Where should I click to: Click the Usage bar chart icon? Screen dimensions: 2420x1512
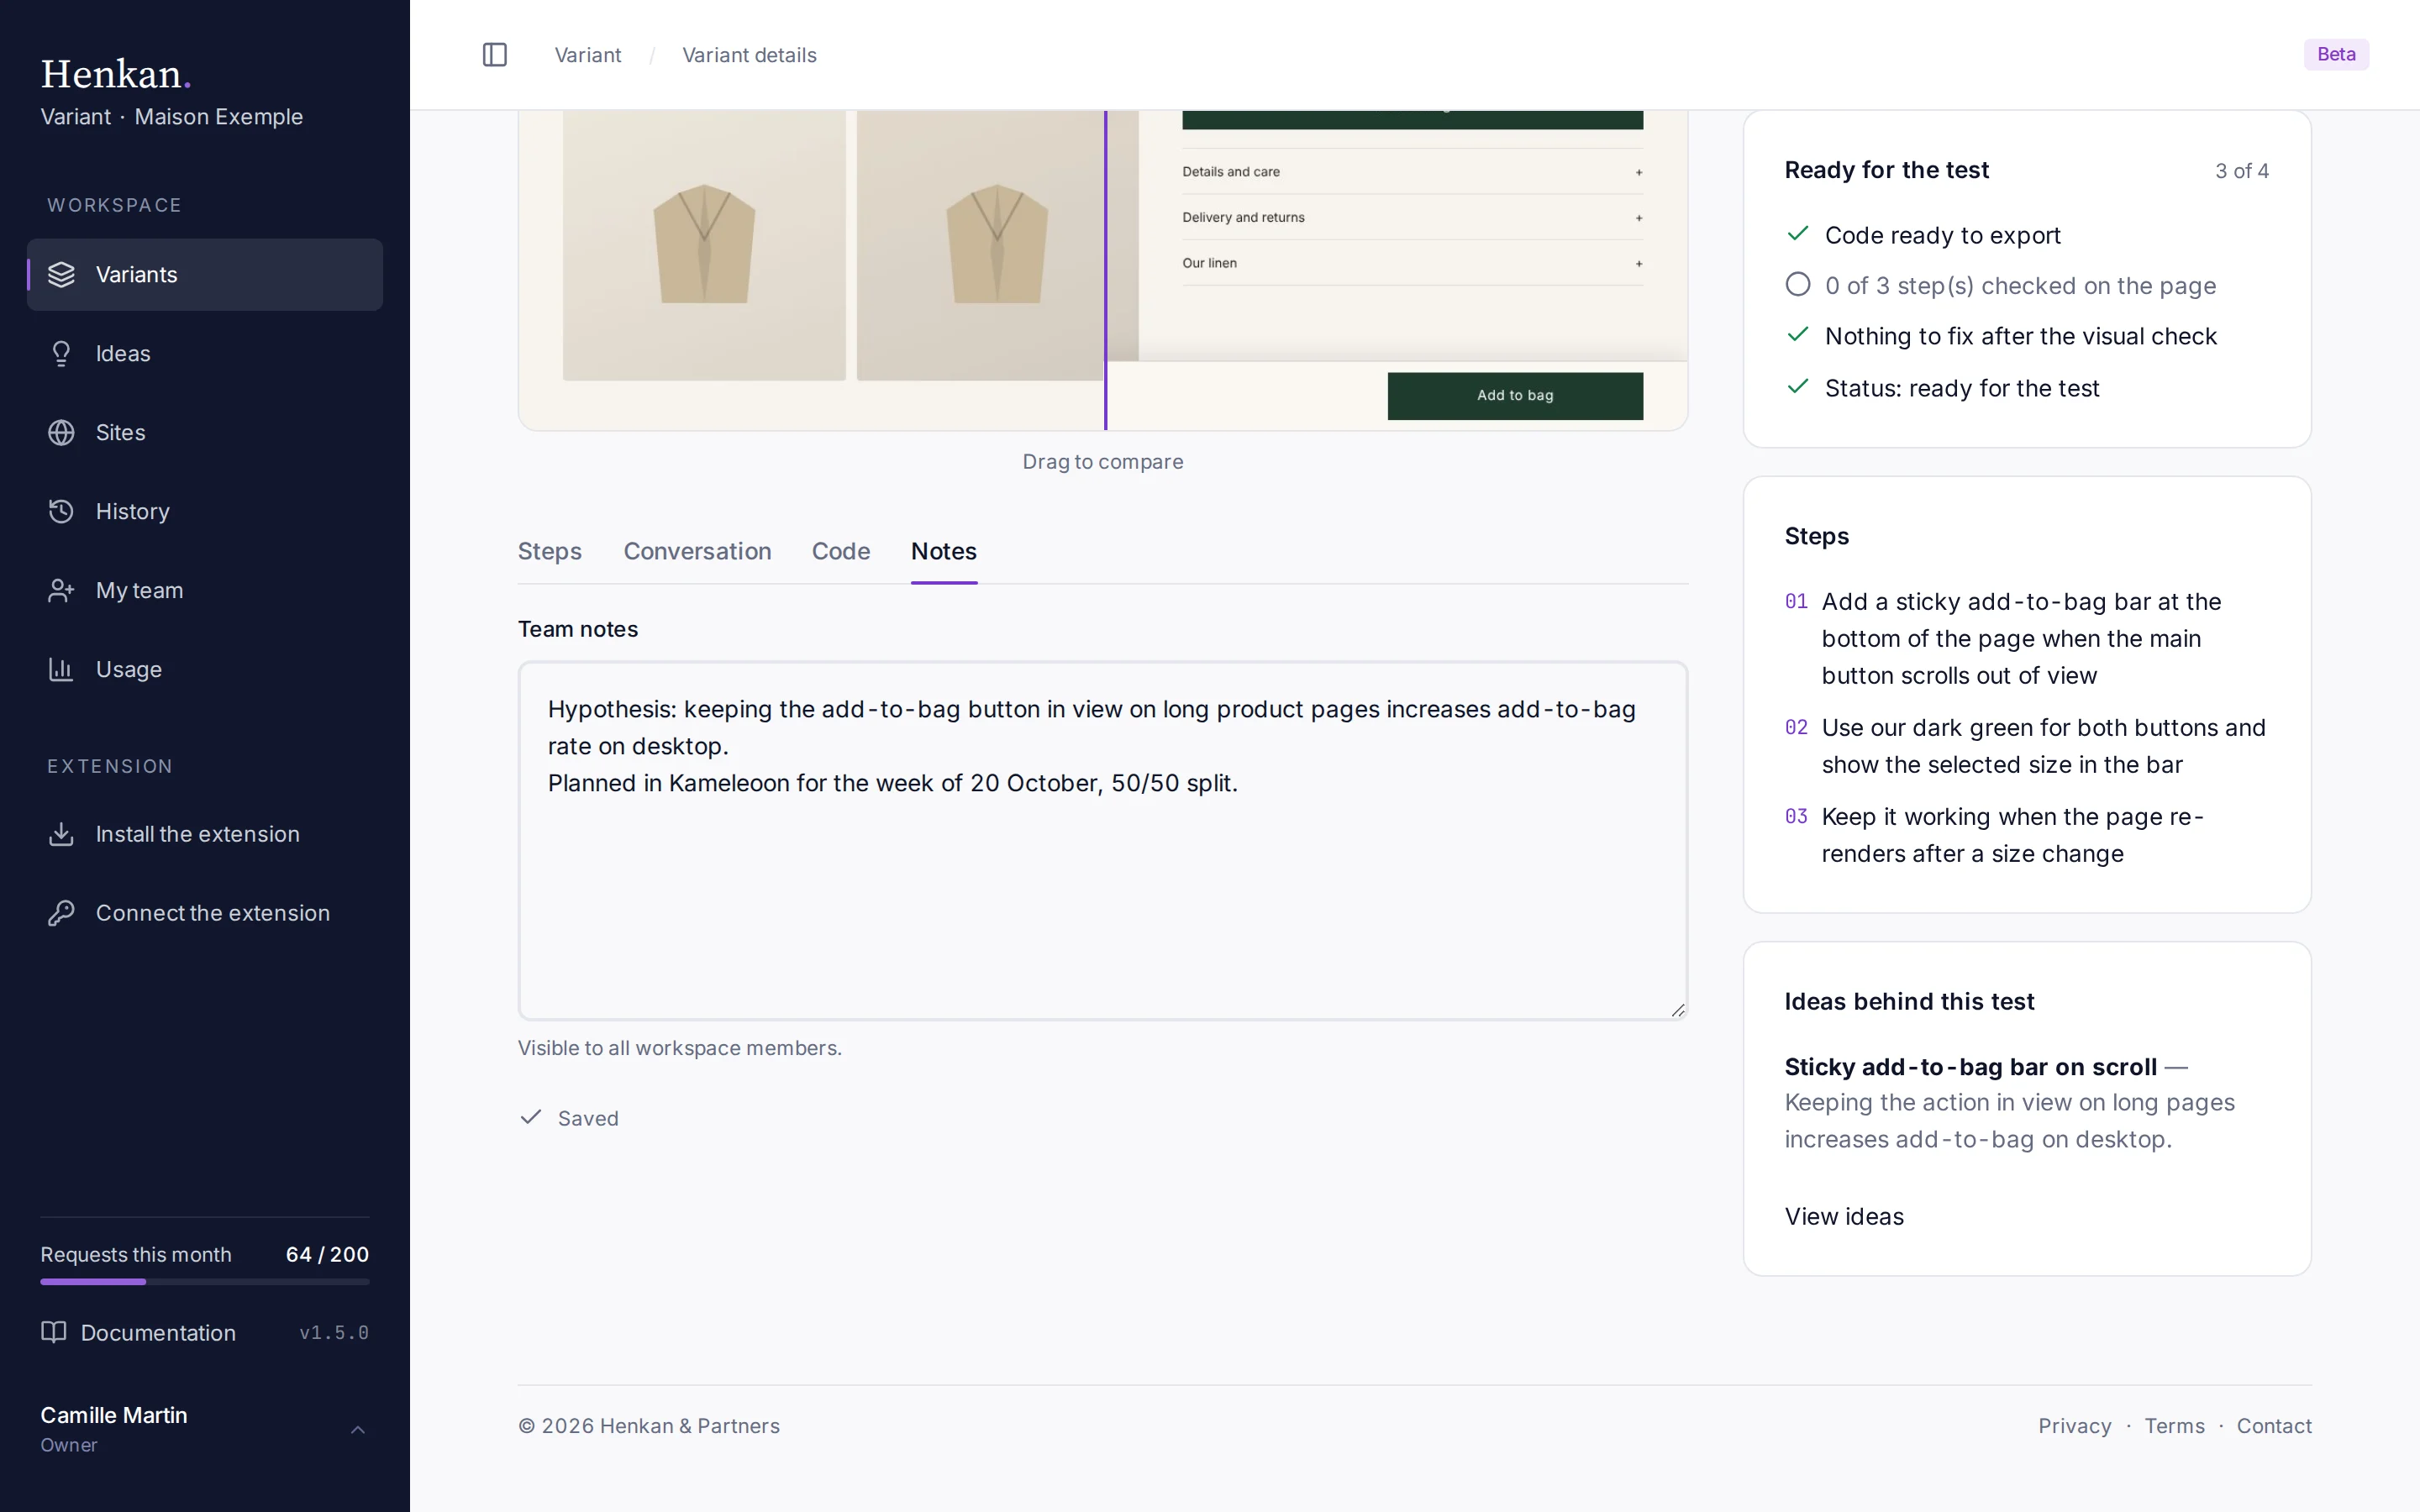[x=61, y=669]
